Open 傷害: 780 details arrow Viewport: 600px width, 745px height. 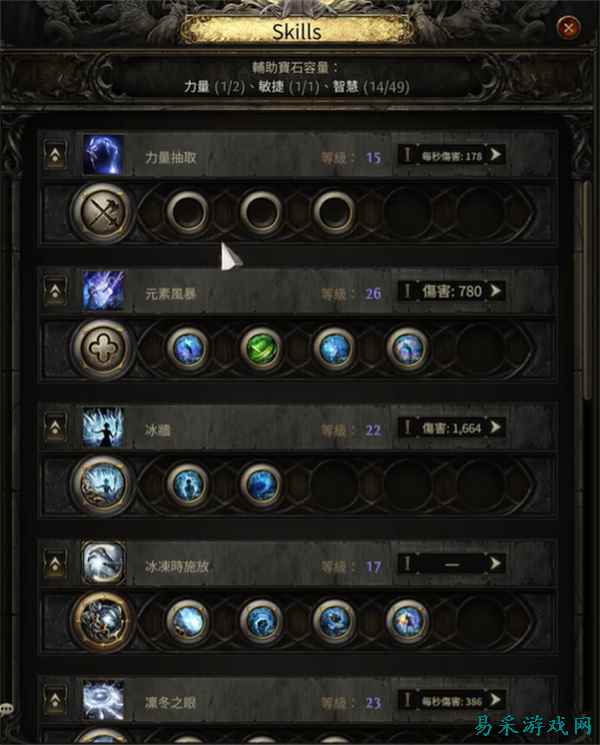495,290
